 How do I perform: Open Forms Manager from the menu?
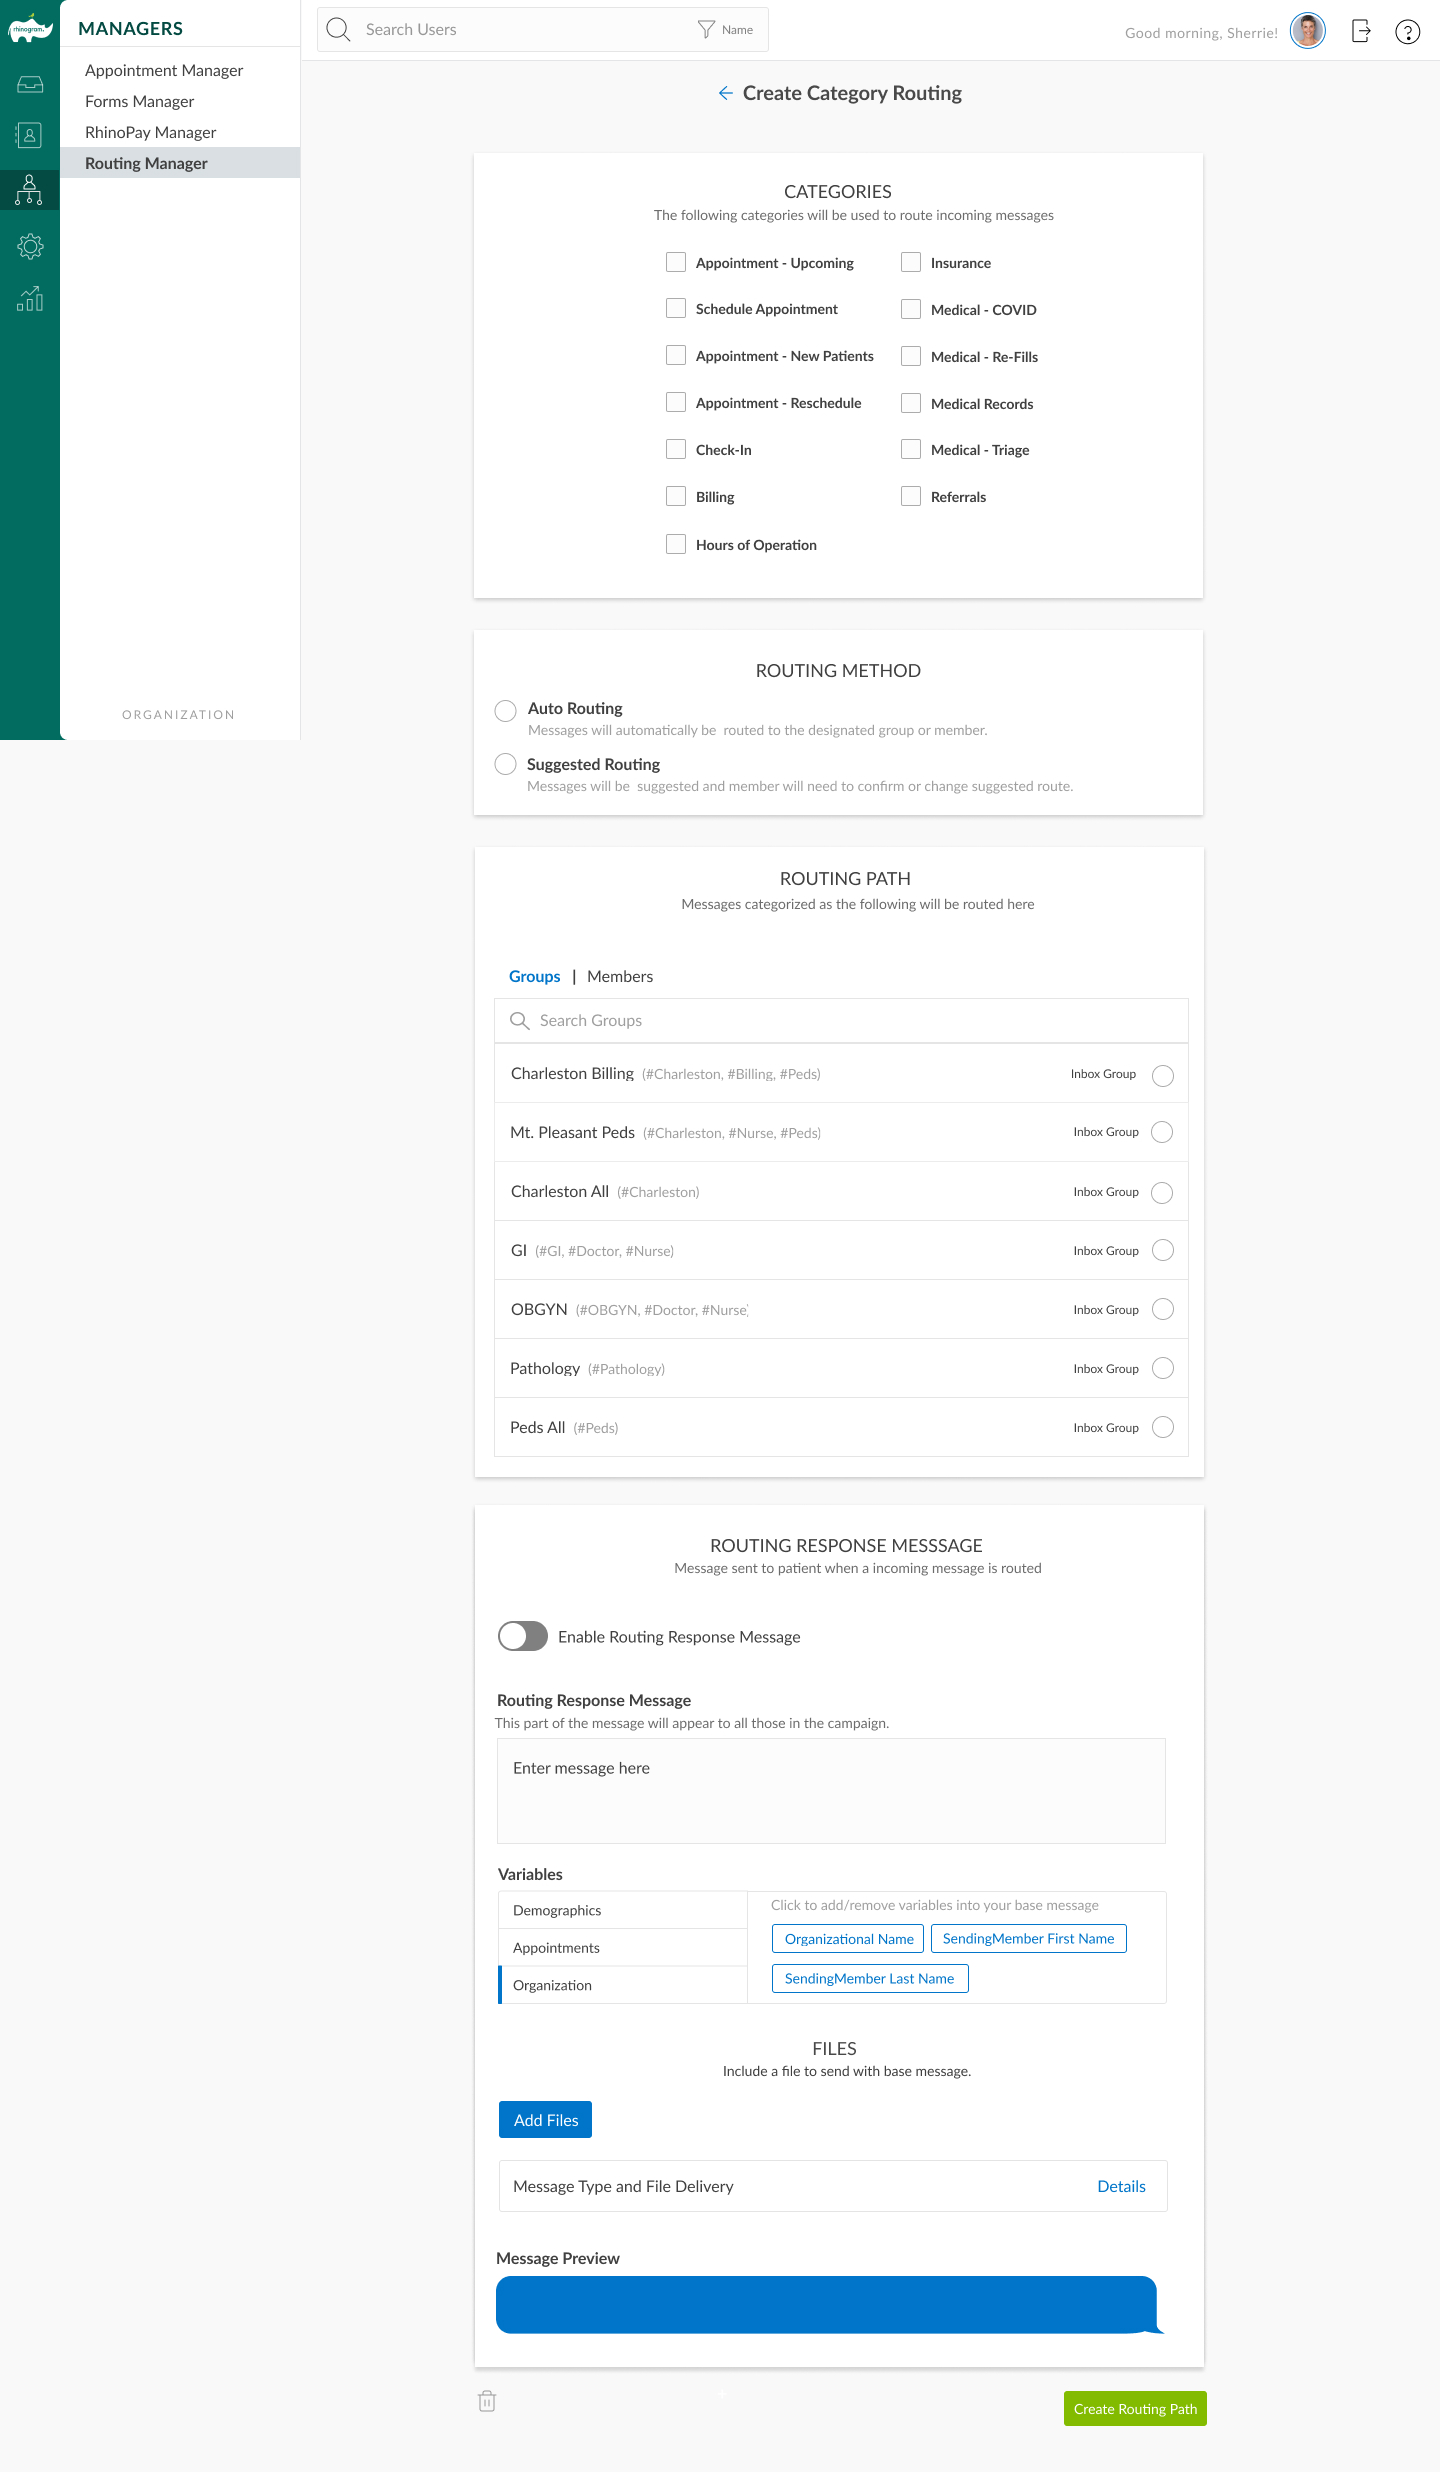140,101
